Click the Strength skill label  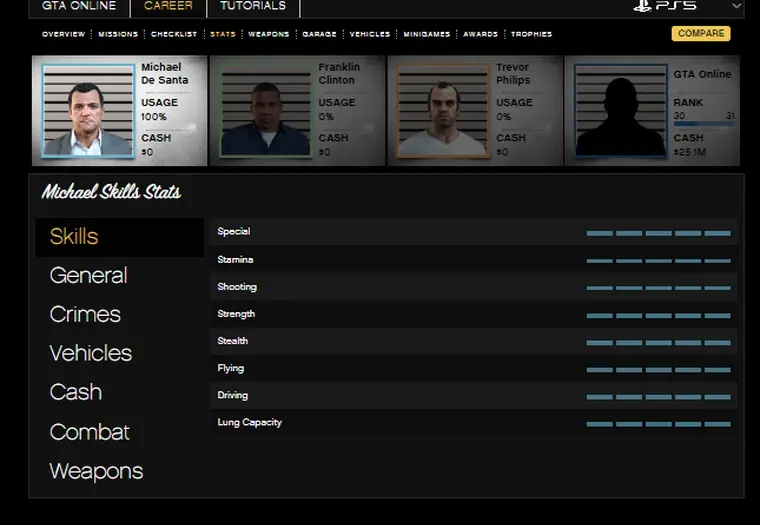236,314
